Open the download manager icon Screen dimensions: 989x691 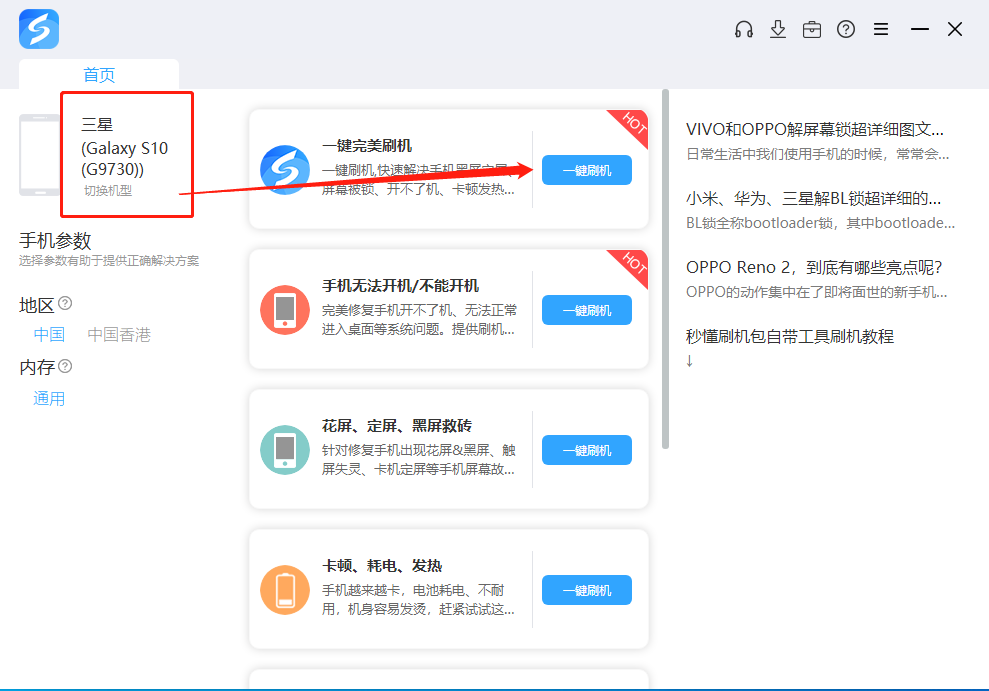click(x=778, y=29)
